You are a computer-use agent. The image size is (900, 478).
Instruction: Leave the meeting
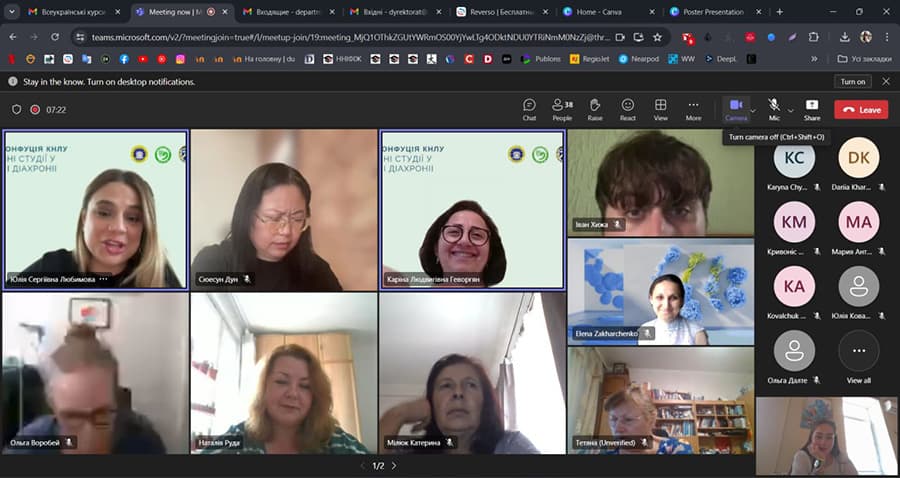pyautogui.click(x=861, y=110)
